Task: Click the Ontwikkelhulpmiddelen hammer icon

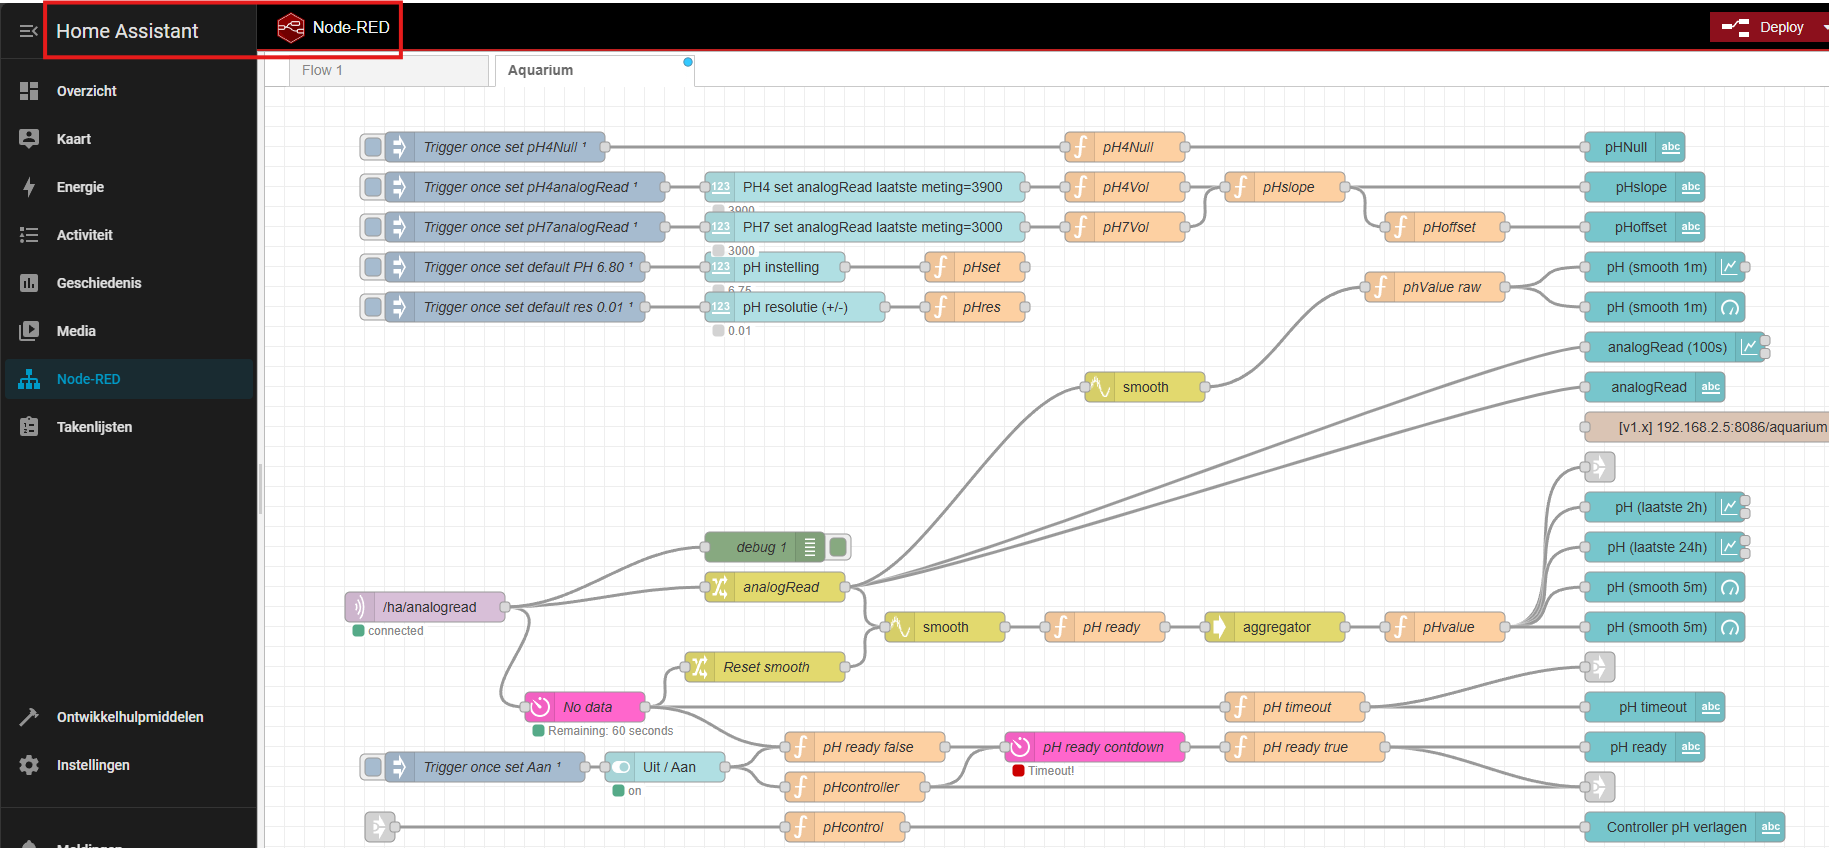Action: tap(29, 717)
